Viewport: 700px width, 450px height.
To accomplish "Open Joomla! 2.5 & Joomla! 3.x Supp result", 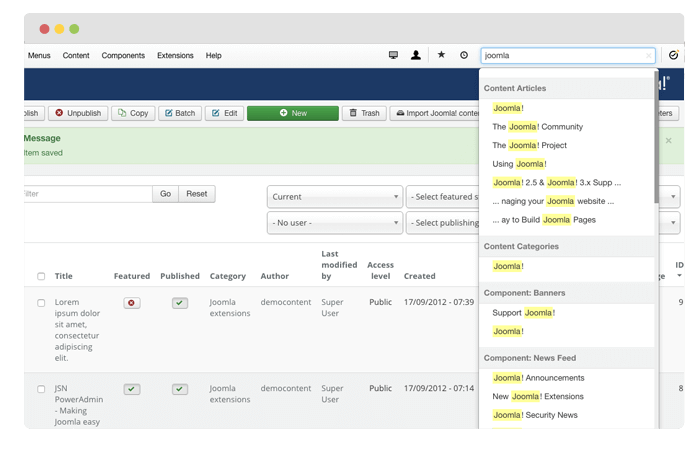I will (x=557, y=183).
